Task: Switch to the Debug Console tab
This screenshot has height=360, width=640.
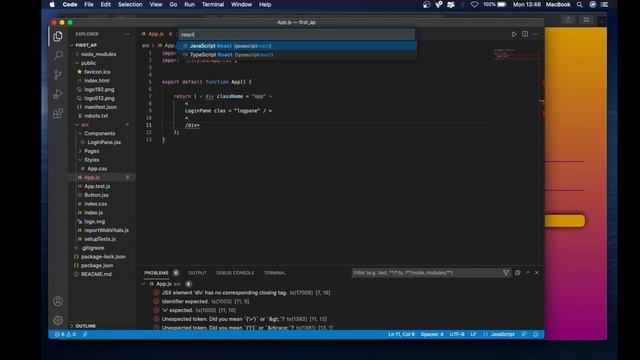Action: click(x=235, y=273)
